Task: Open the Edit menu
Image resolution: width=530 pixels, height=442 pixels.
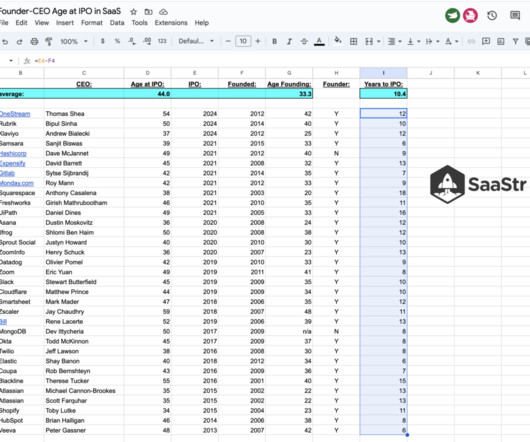Action: coord(21,23)
